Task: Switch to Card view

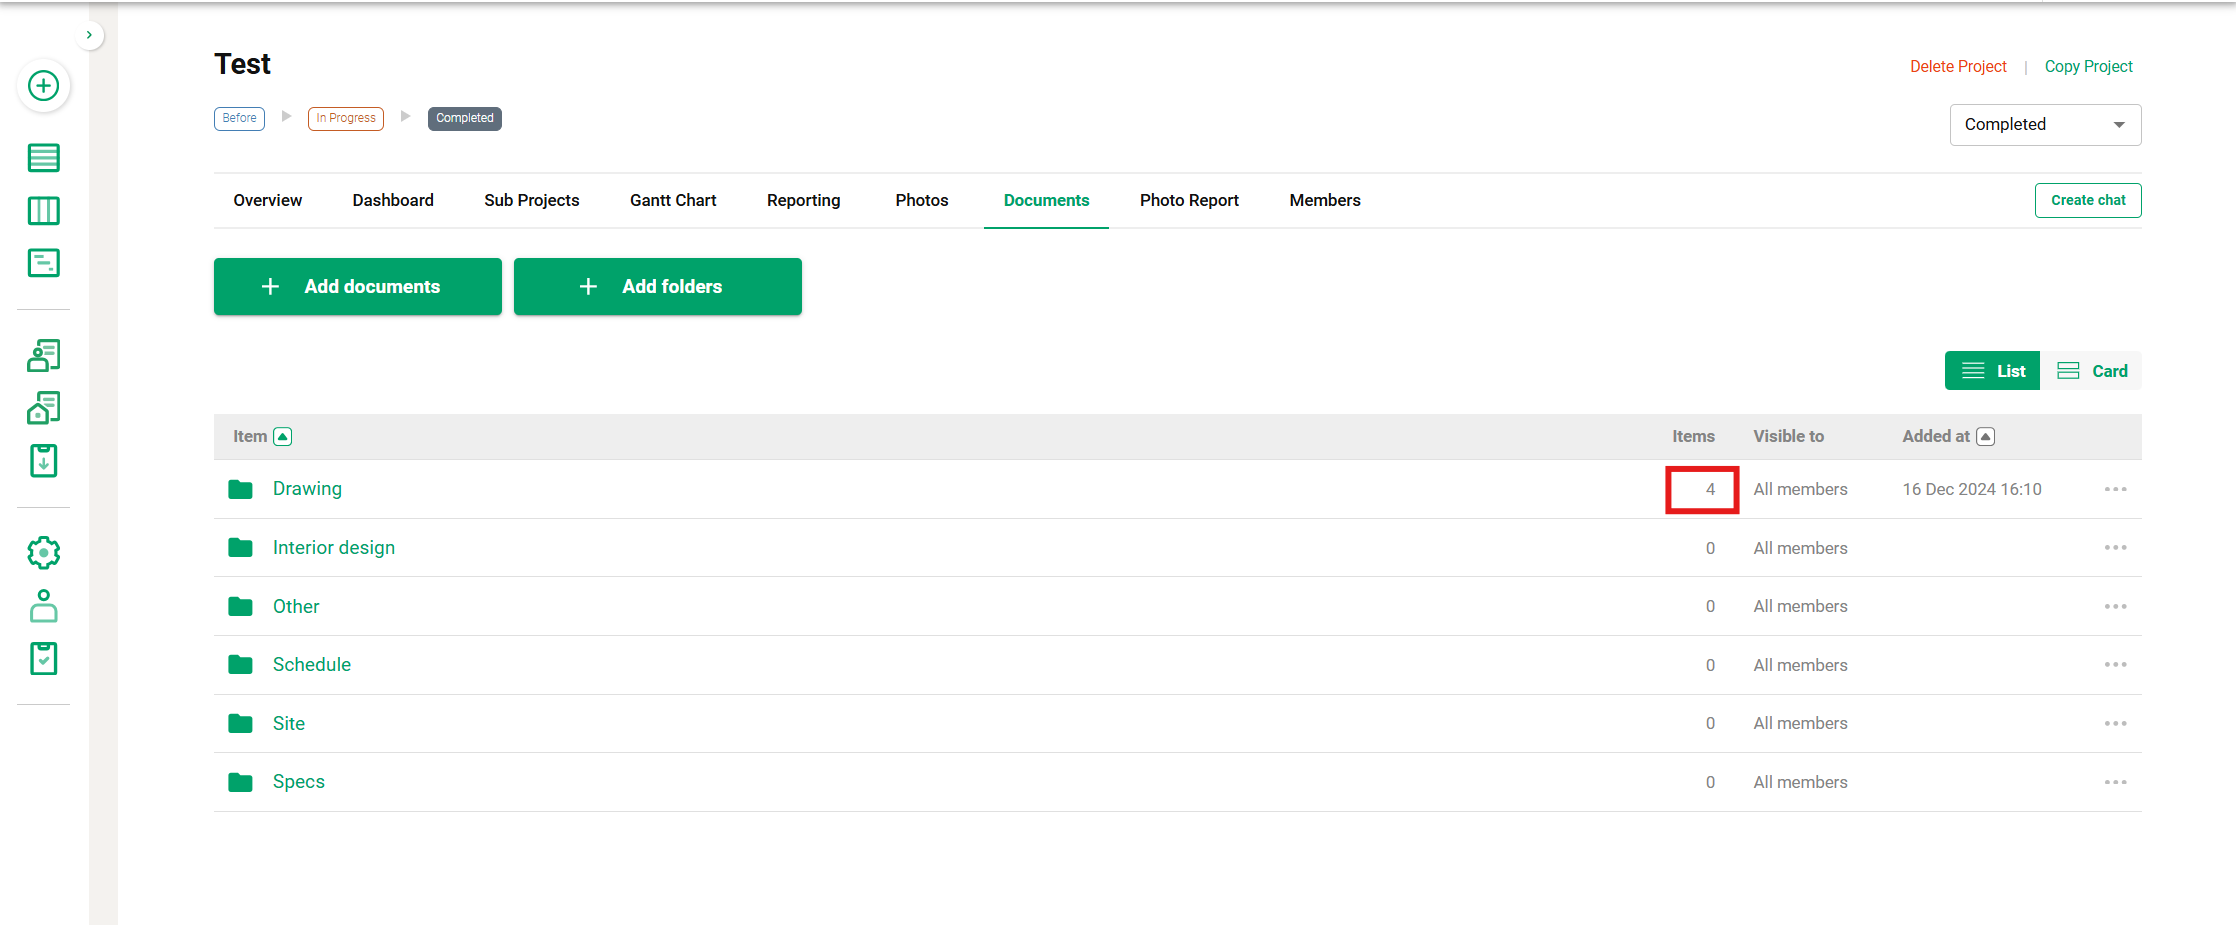Action: 2091,371
